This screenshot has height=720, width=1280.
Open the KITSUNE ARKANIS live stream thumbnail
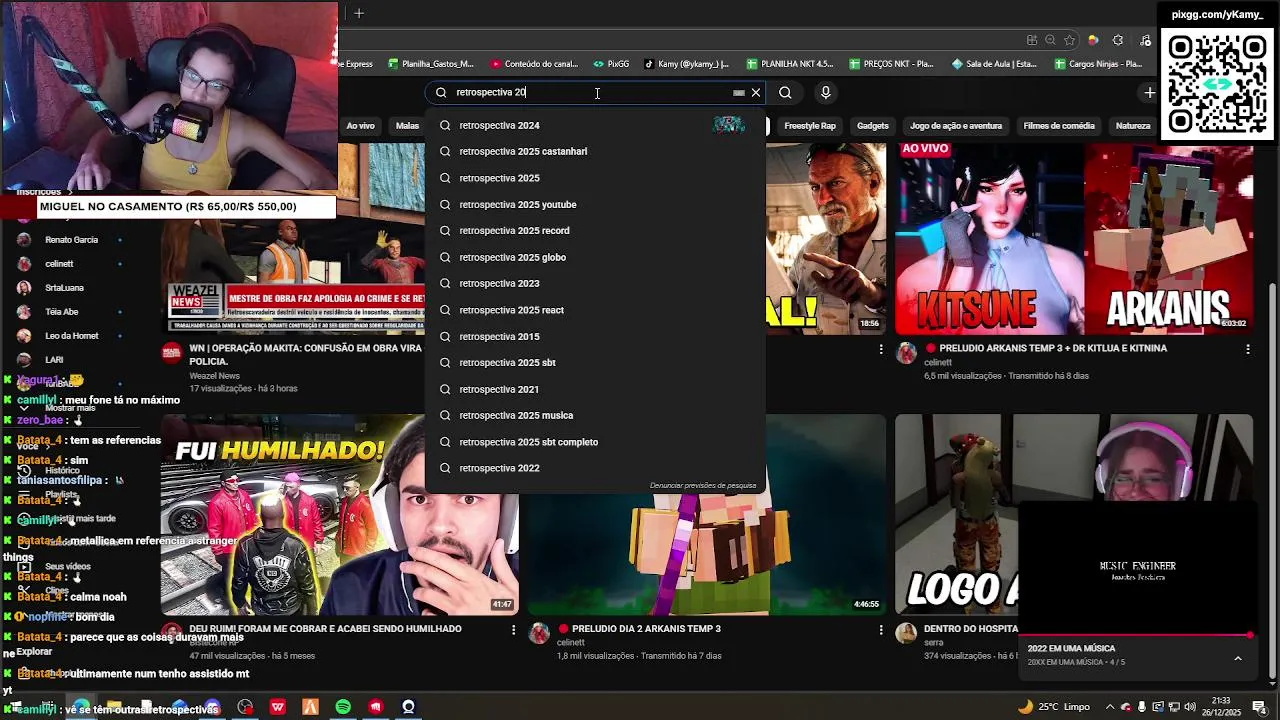[x=1074, y=239]
